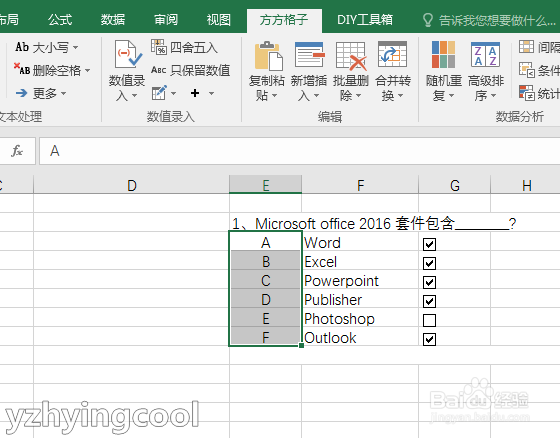Open the 数值录入 dropdown arrow
Image resolution: width=560 pixels, height=438 pixels.
click(134, 96)
